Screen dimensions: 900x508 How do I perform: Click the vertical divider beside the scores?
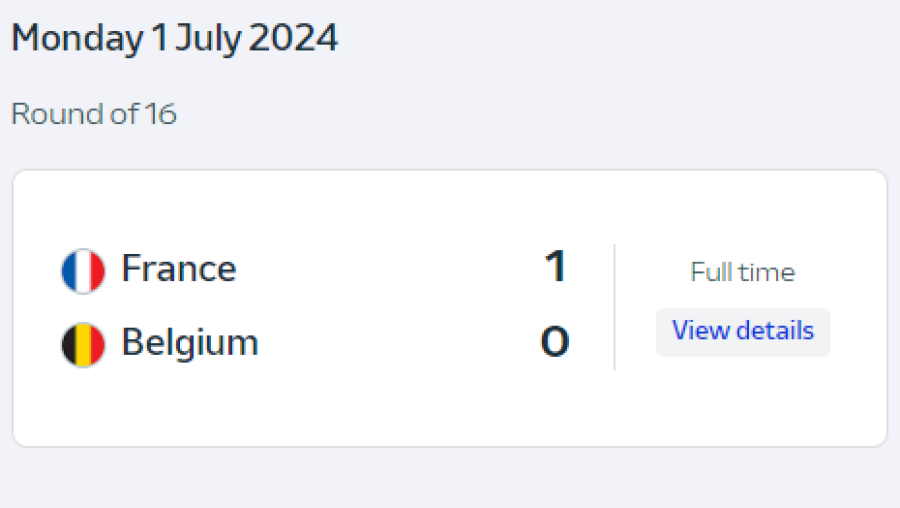(x=614, y=306)
